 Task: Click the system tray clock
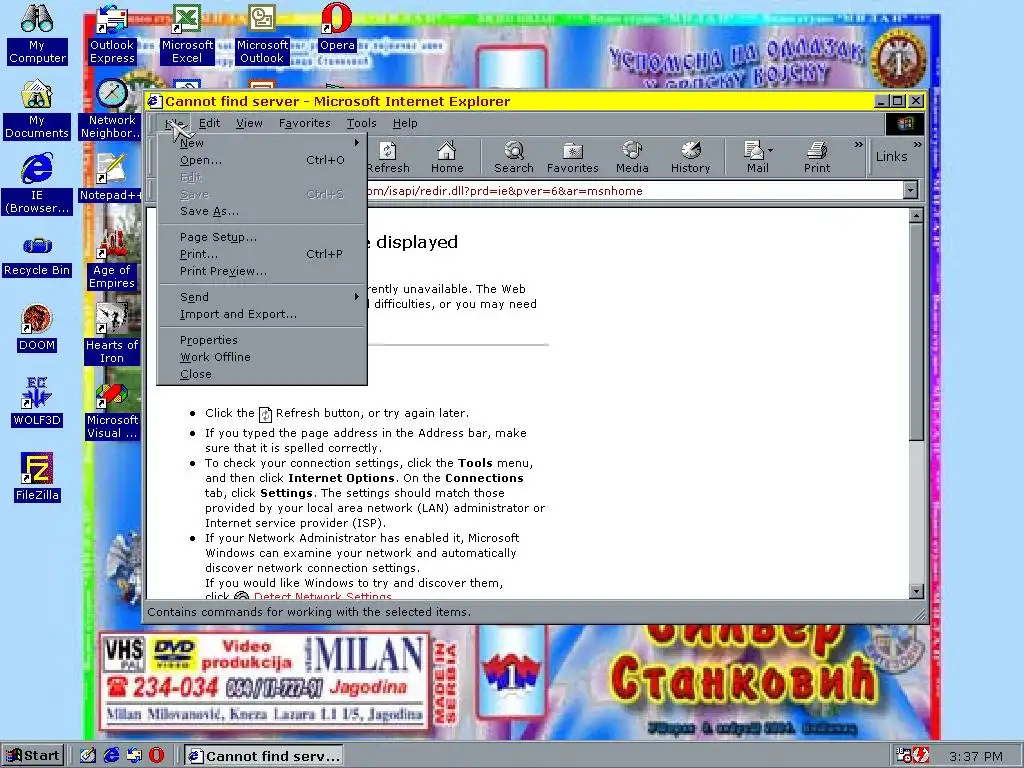(976, 756)
